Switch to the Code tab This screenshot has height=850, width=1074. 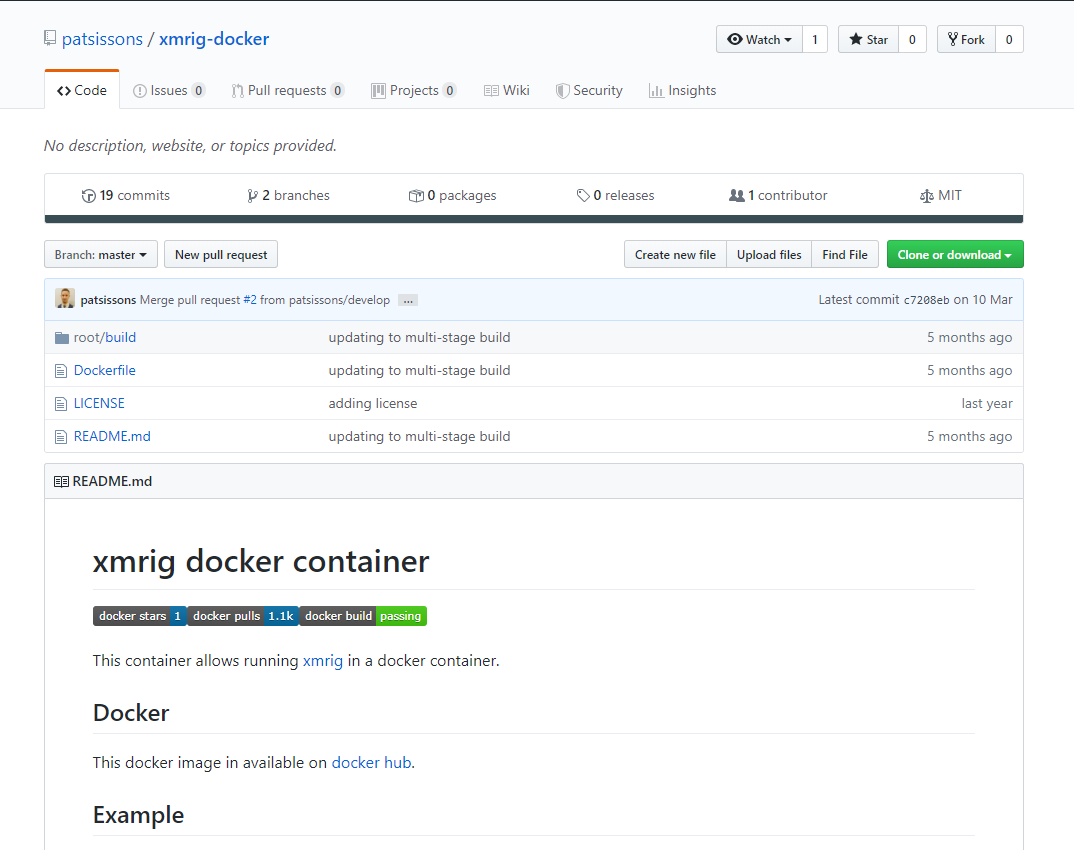click(82, 90)
